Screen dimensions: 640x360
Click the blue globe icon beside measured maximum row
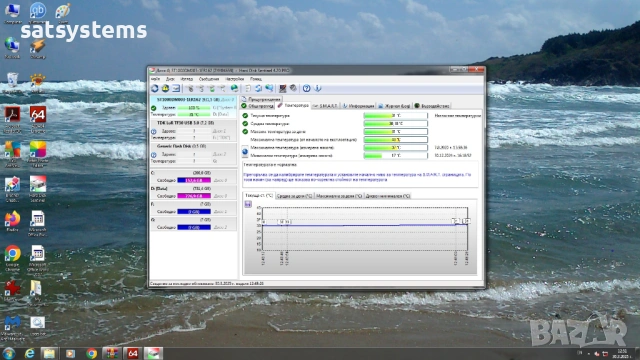pos(245,152)
